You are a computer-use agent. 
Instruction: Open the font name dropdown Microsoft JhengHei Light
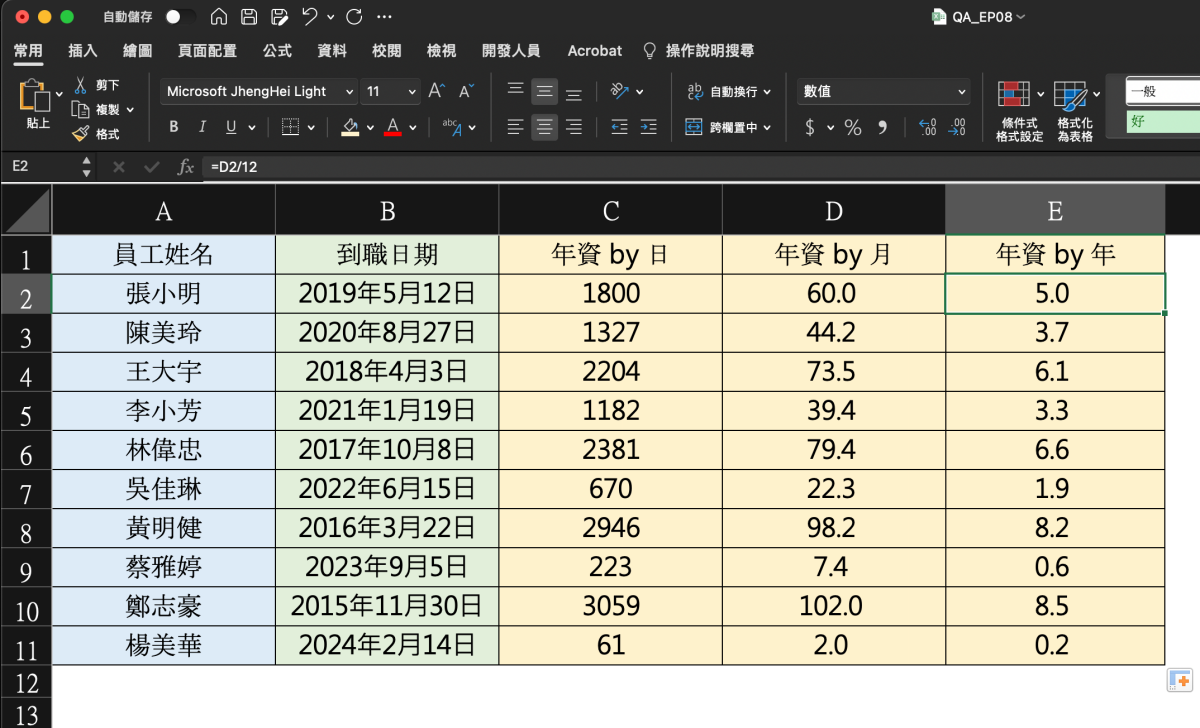[258, 91]
